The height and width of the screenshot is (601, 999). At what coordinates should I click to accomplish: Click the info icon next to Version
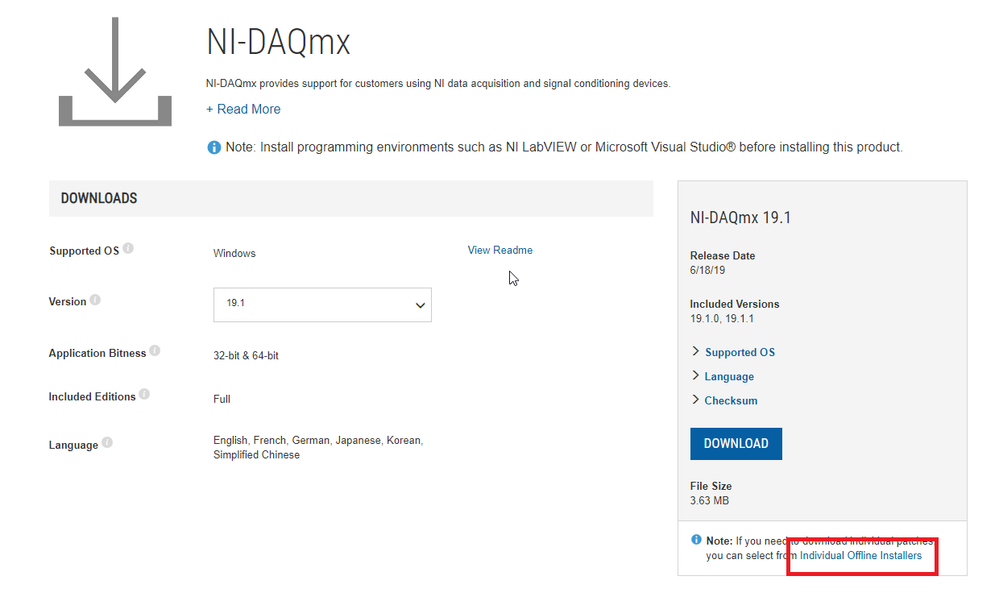click(95, 300)
